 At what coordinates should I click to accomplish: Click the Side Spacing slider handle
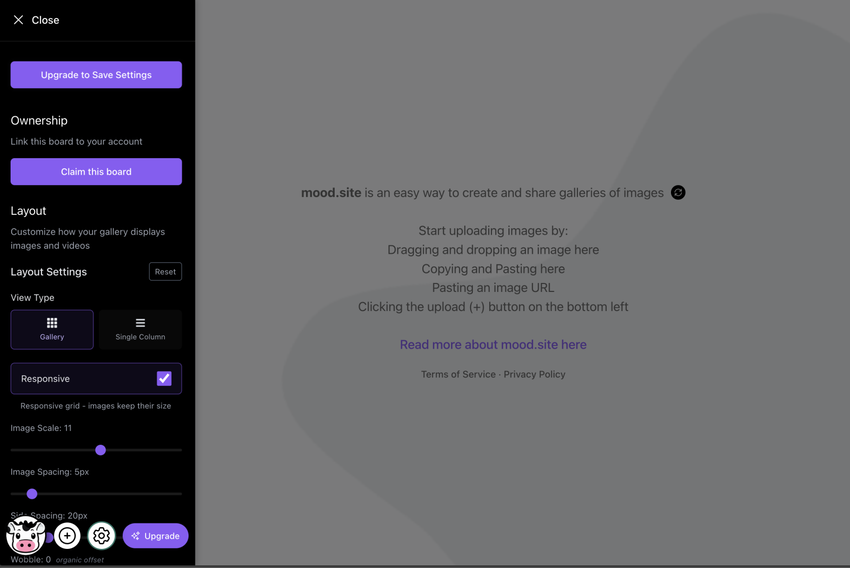(x=49, y=538)
